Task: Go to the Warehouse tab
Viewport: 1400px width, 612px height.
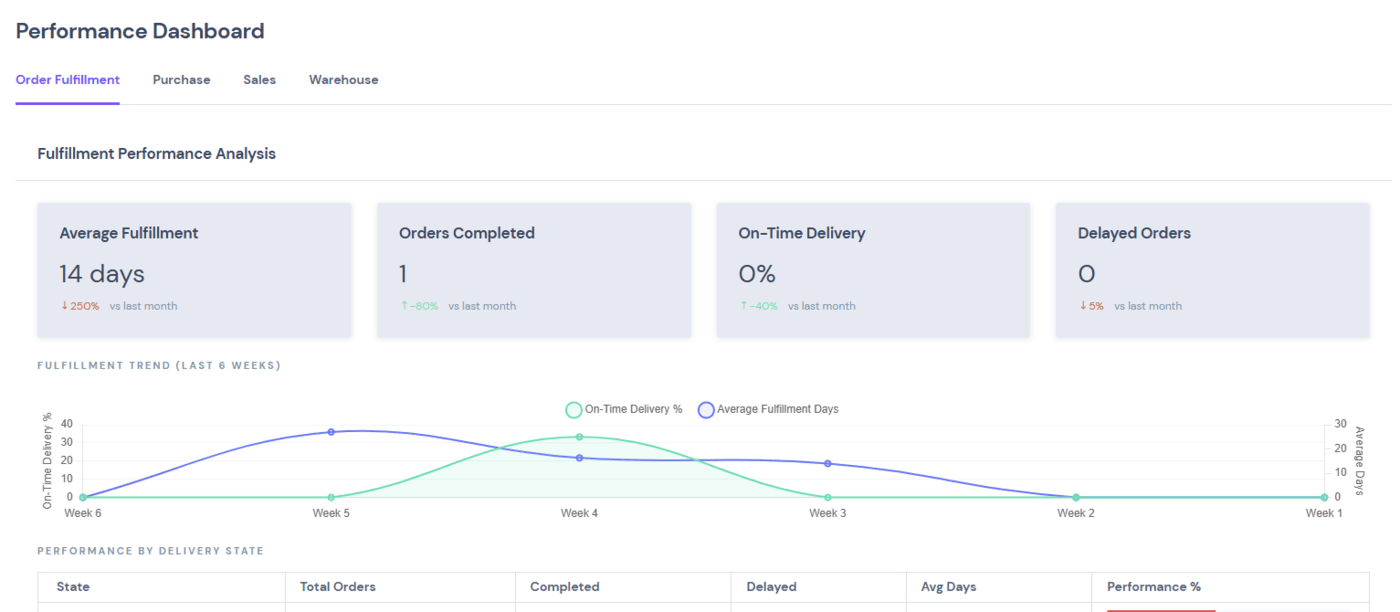Action: point(343,80)
